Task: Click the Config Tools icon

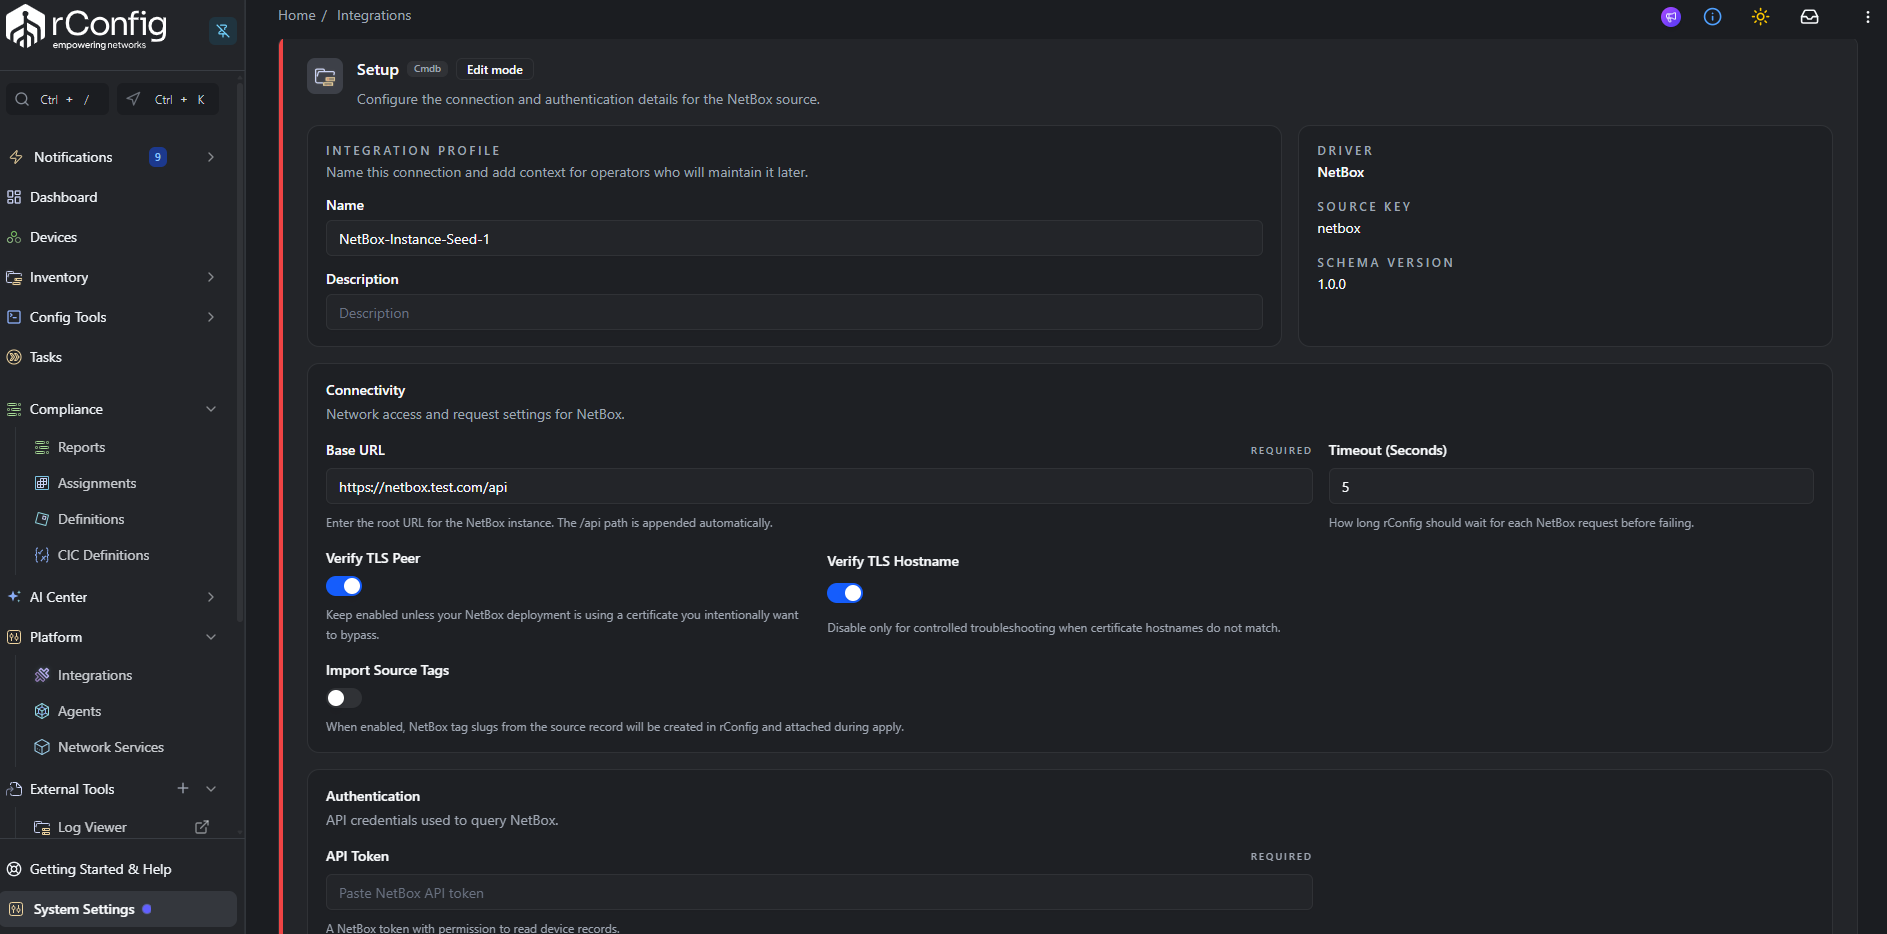Action: pos(14,317)
